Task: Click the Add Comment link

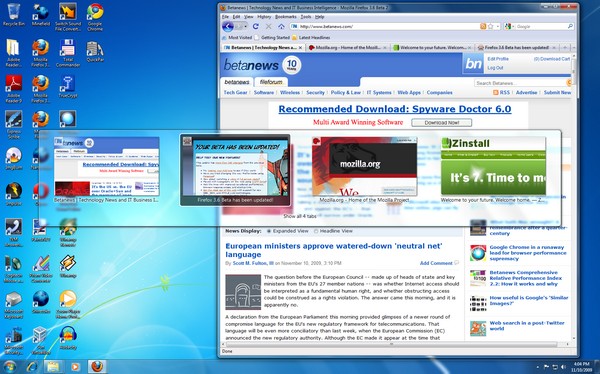Action: coord(436,263)
